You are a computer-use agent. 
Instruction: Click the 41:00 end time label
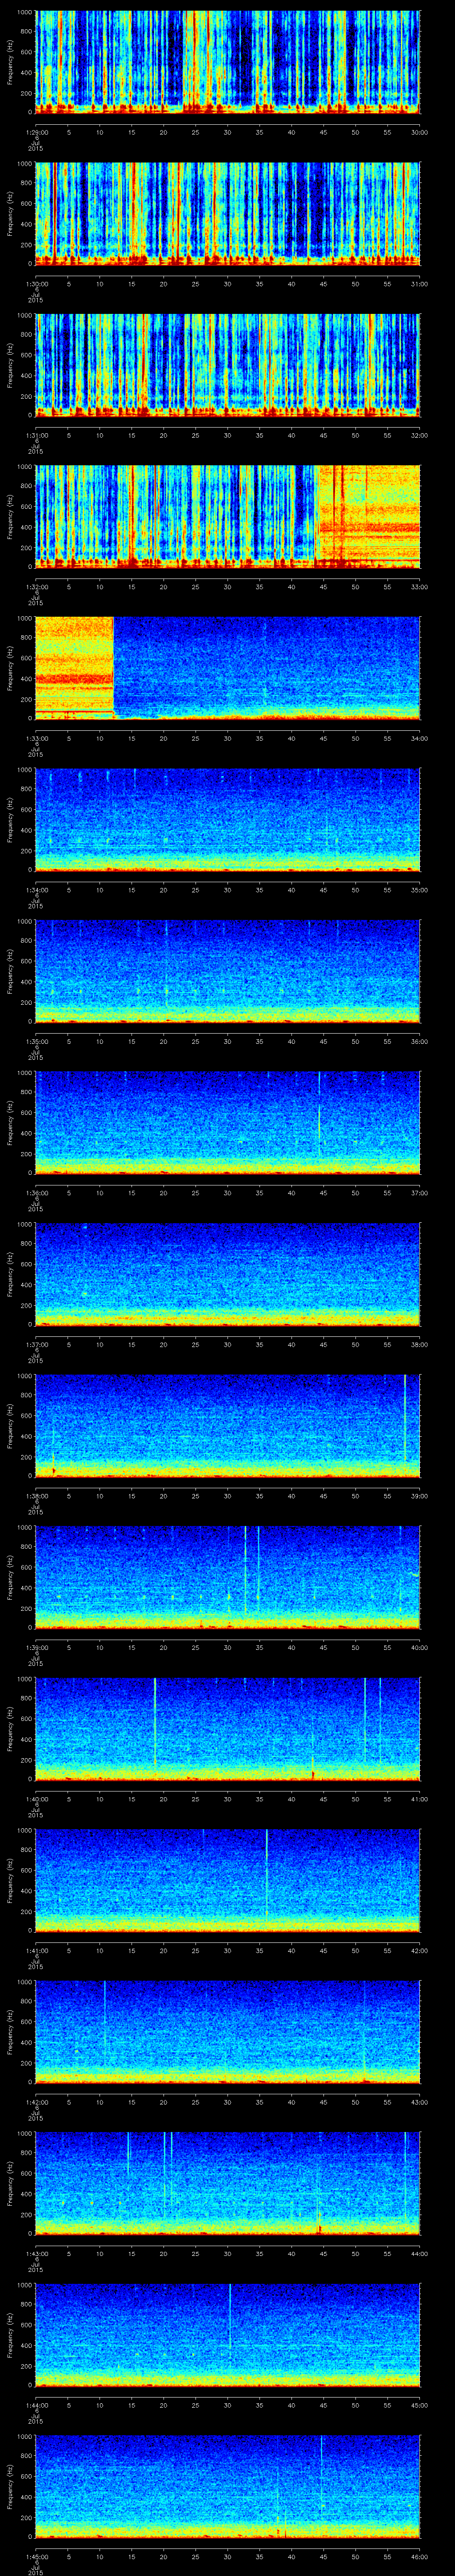pyautogui.click(x=420, y=1798)
